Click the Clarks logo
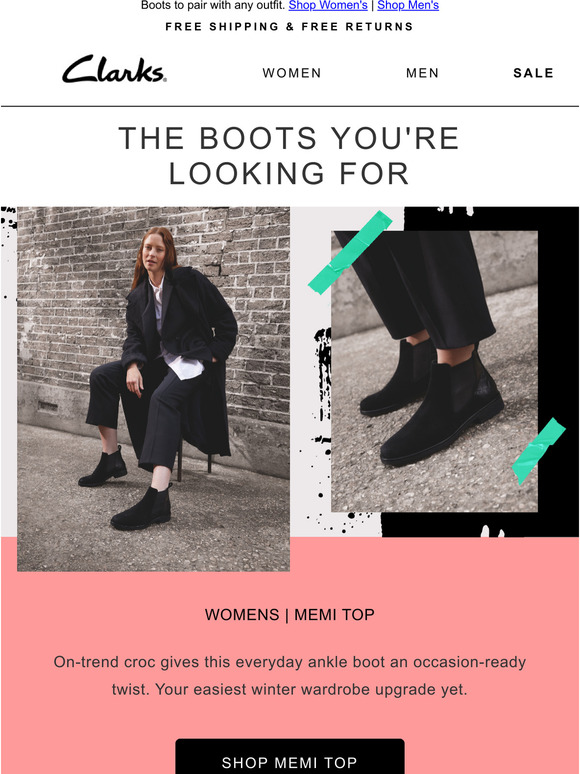This screenshot has height=774, width=580. (114, 69)
